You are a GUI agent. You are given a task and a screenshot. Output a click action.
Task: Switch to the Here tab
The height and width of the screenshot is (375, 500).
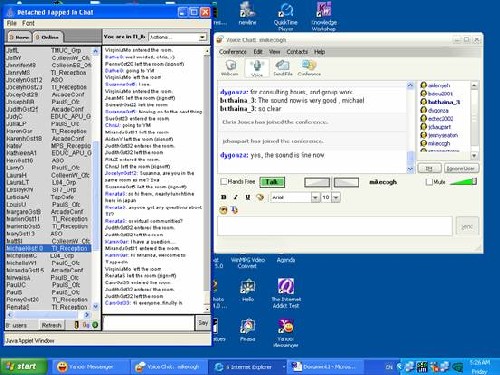(19, 37)
